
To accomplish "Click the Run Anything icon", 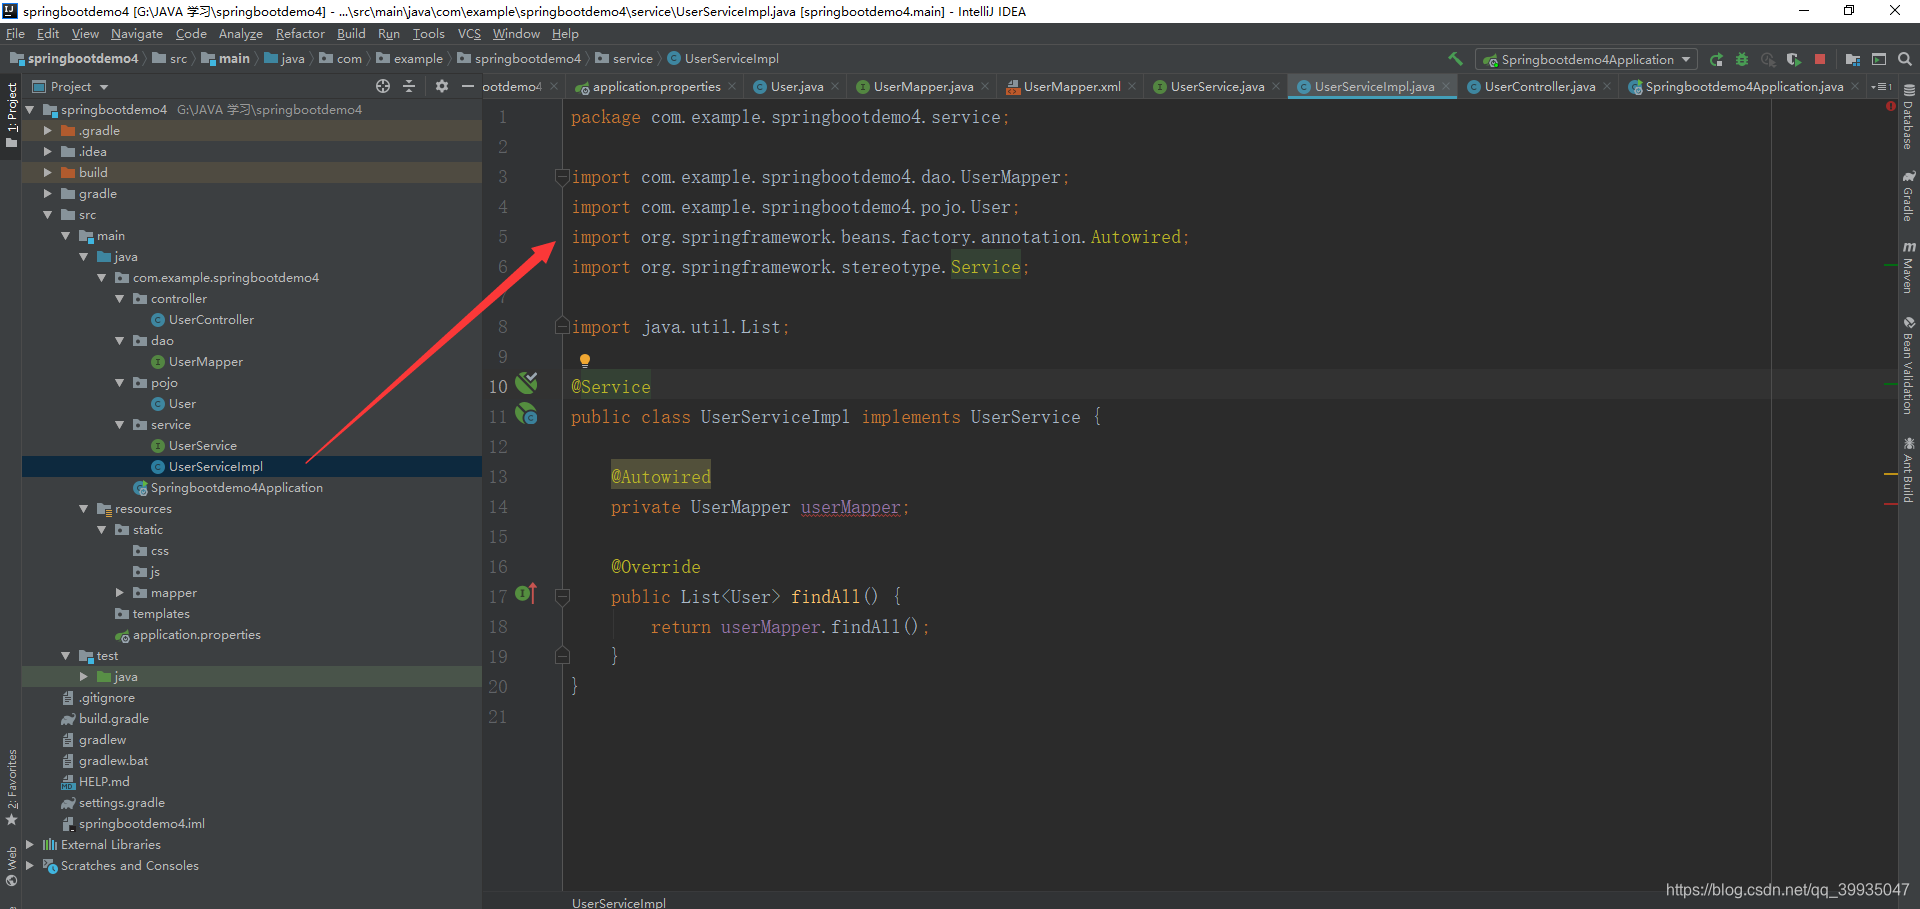I will (x=1879, y=59).
